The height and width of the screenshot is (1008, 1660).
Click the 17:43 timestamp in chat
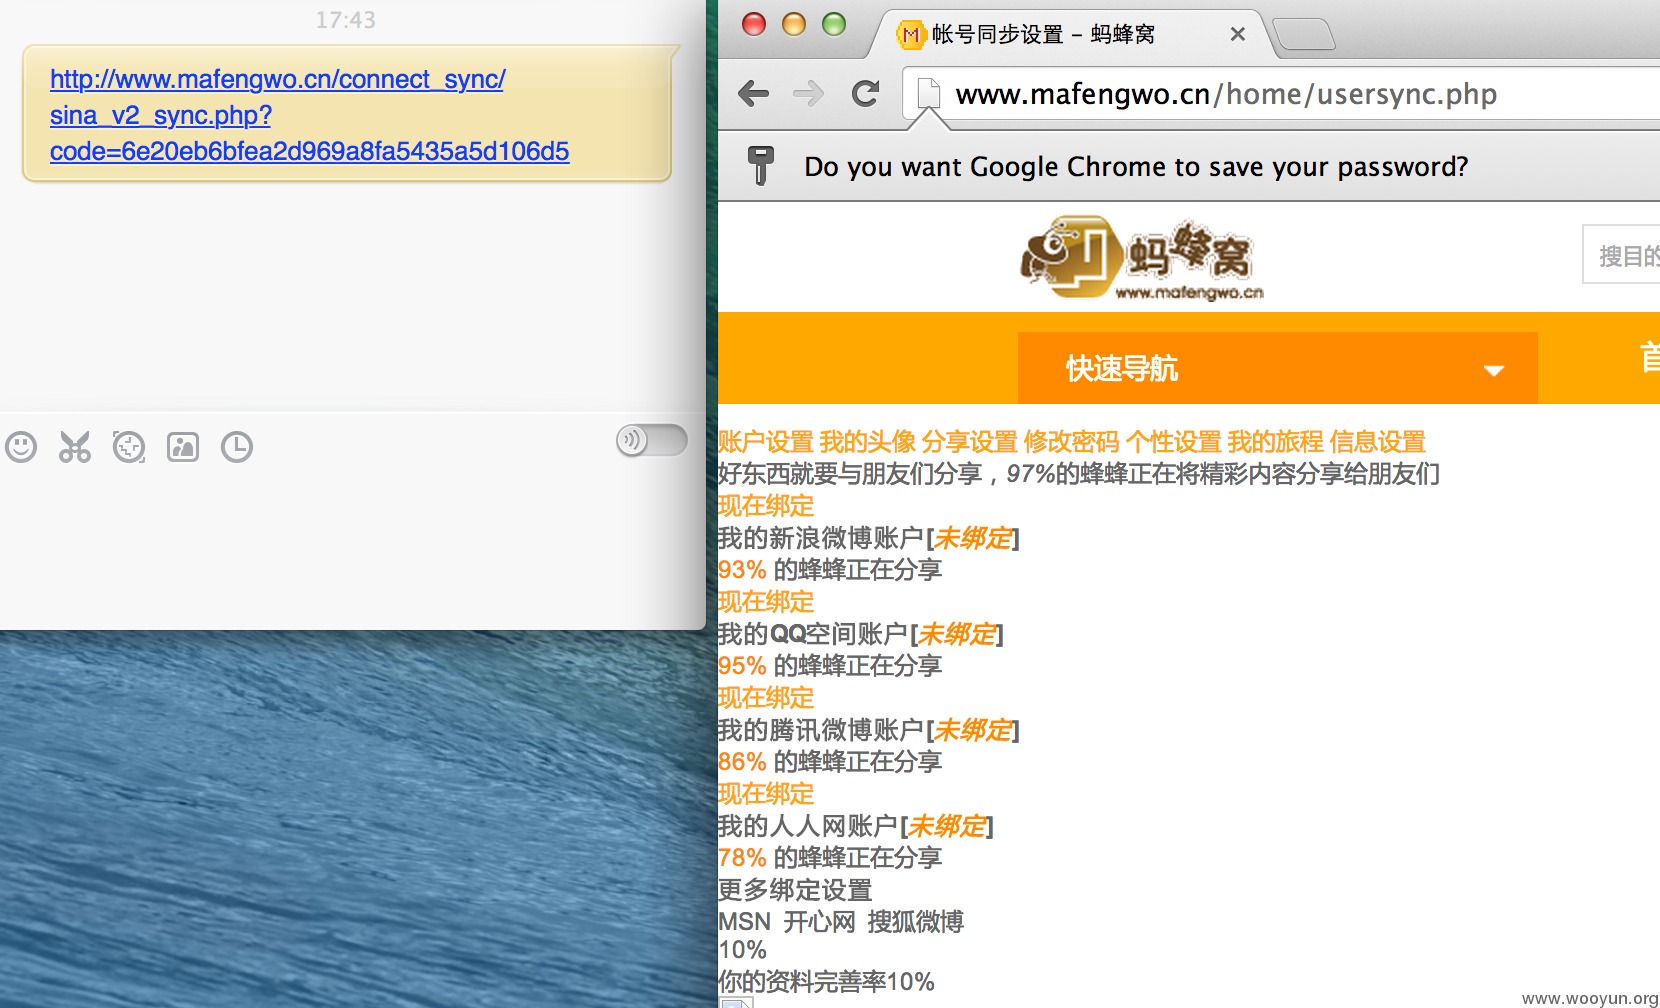[x=346, y=20]
